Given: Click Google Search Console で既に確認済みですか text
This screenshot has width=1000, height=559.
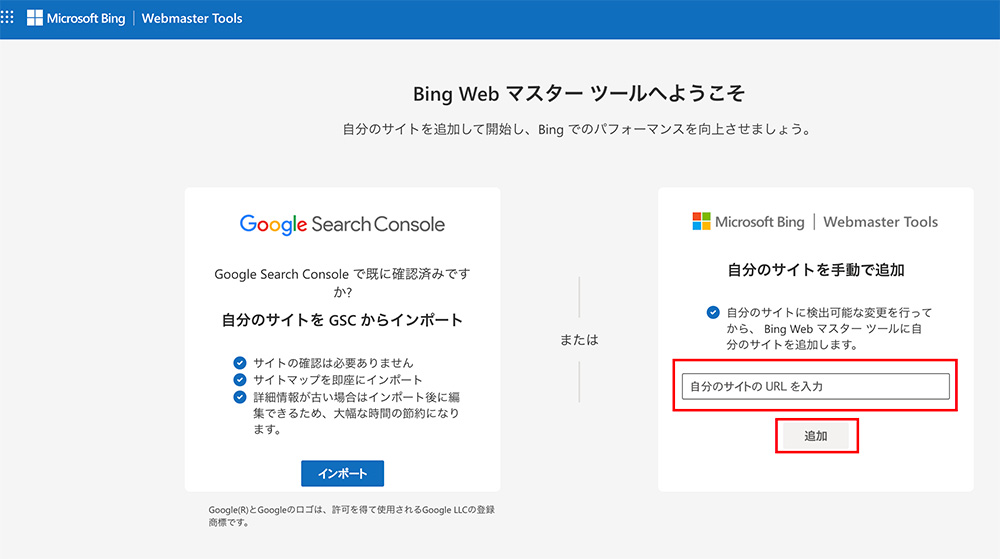Looking at the screenshot, I should click(x=342, y=283).
